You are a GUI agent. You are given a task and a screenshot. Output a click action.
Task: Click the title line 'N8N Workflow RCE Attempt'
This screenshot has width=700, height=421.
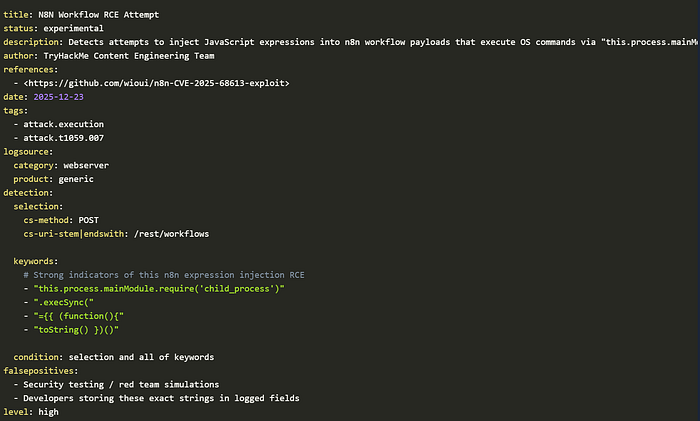pos(81,15)
